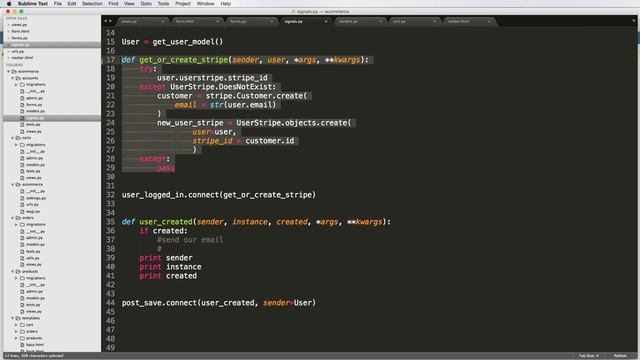Open the Edit menu
Image resolution: width=640 pixels, height=360 pixels.
coord(72,4)
